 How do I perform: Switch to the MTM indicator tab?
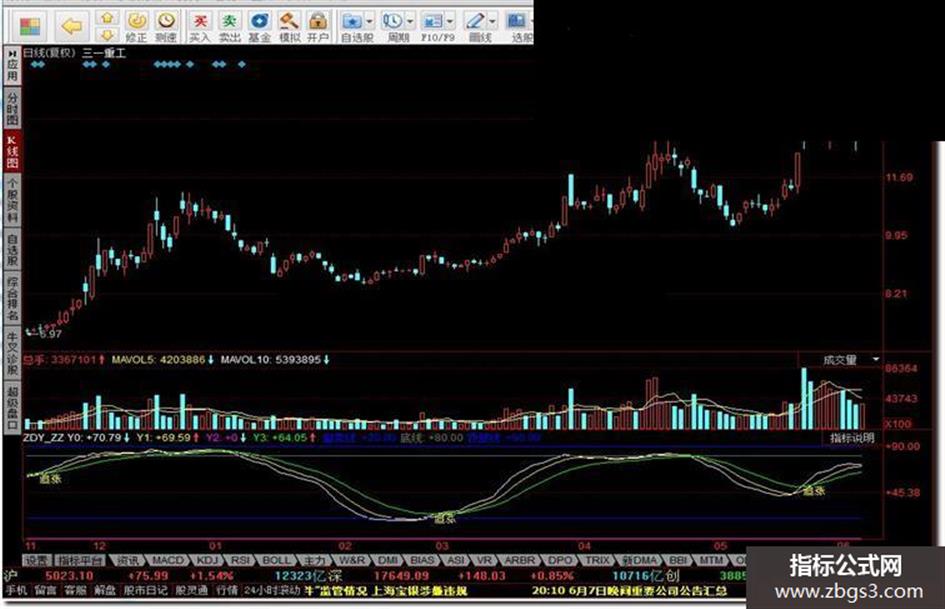(711, 561)
